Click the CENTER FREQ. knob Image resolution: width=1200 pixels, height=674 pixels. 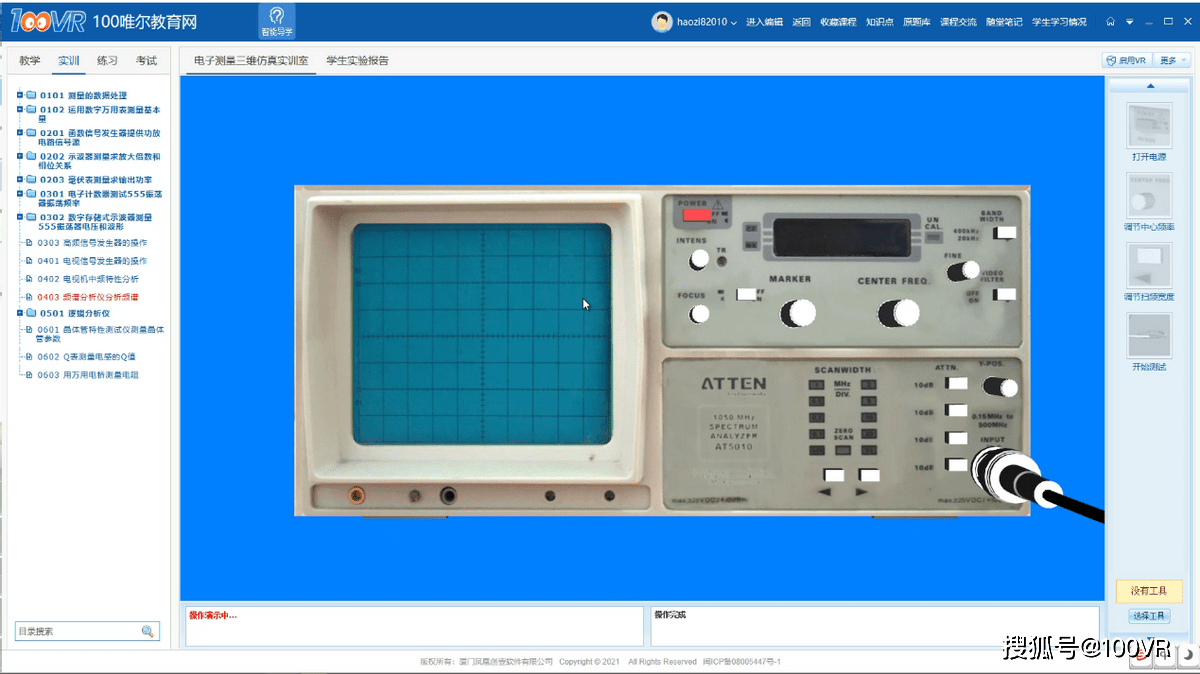pyautogui.click(x=897, y=313)
